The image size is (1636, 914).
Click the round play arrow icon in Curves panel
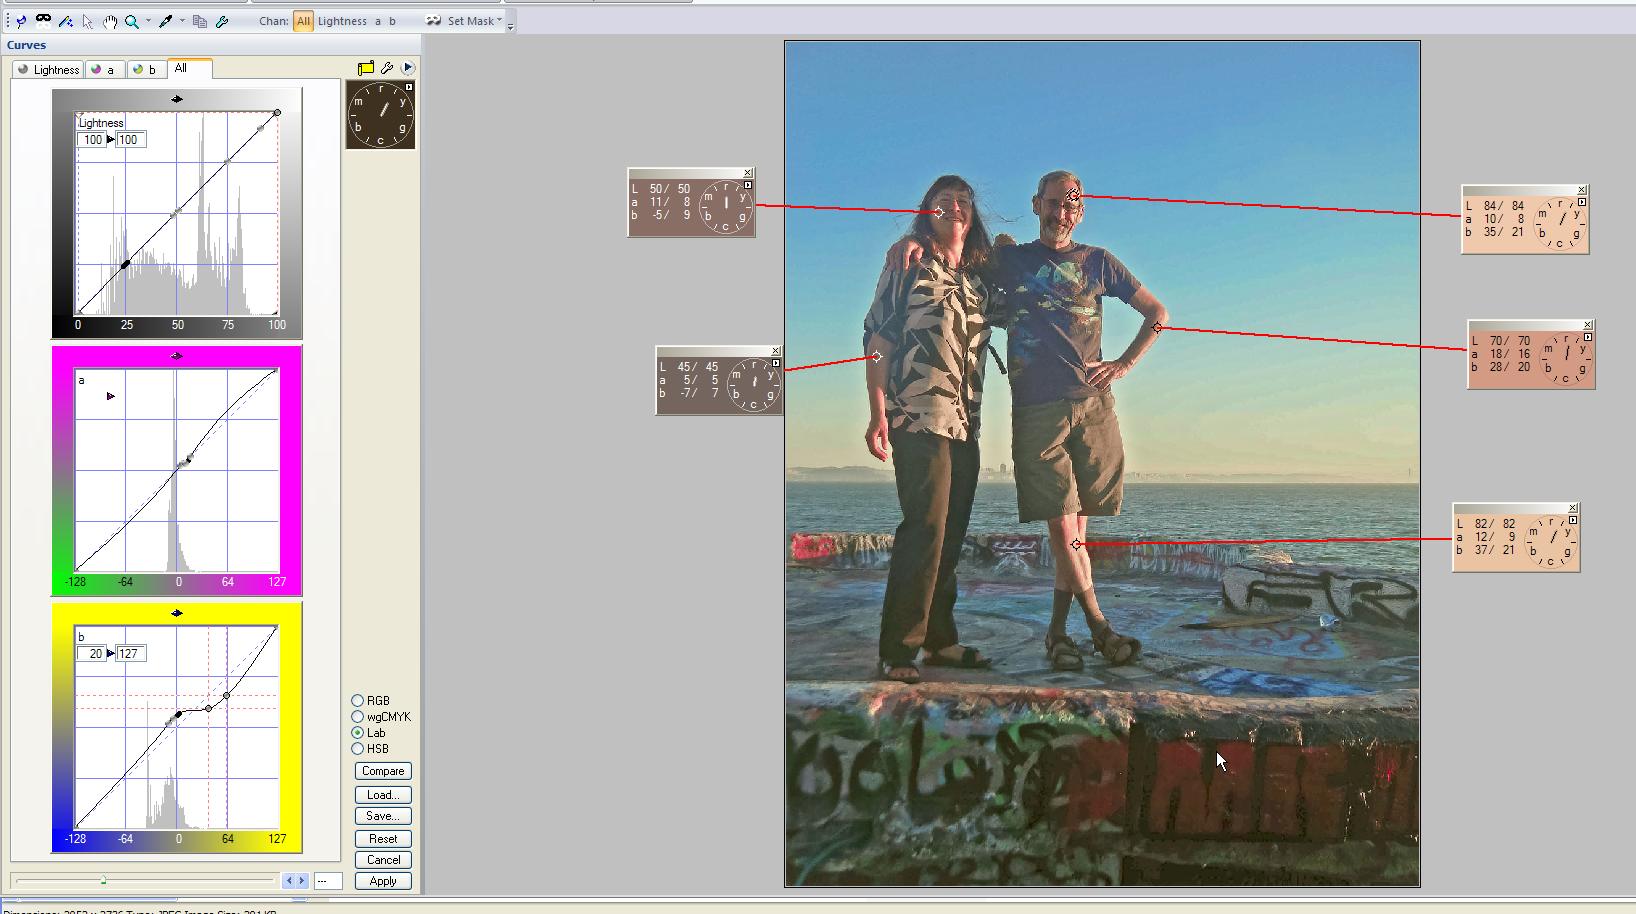click(x=408, y=68)
